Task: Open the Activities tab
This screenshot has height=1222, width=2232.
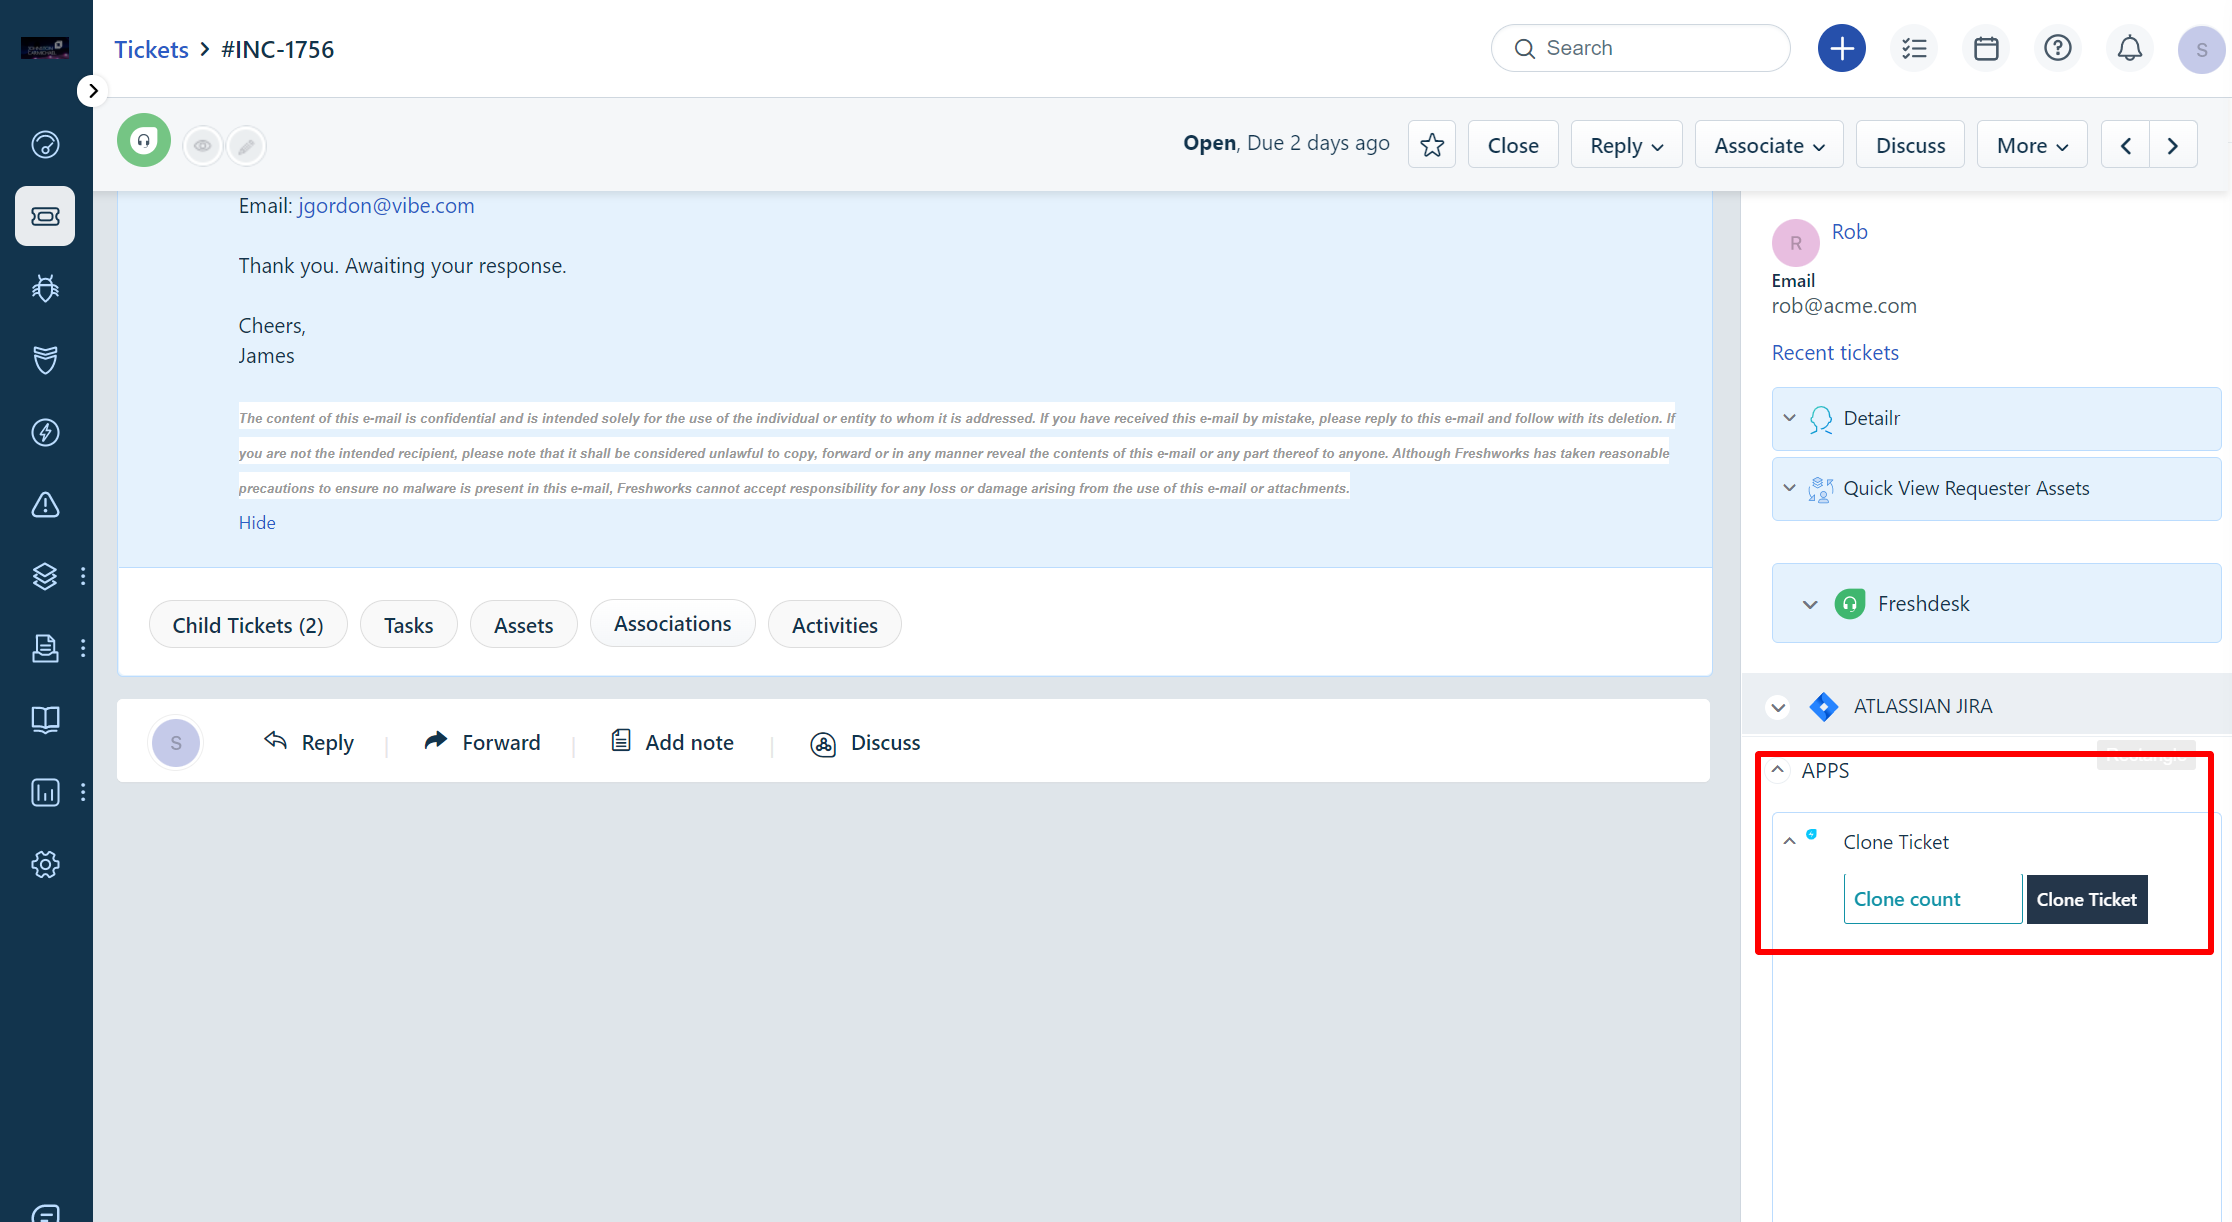Action: pos(834,625)
